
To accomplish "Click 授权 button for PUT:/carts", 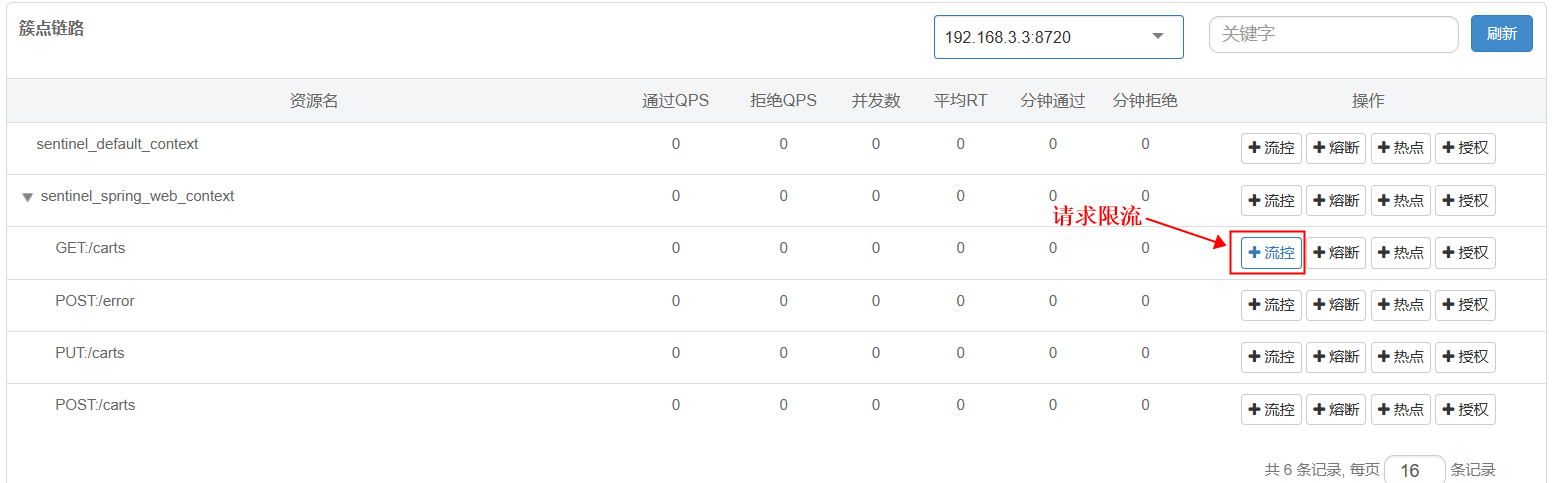I will [1465, 357].
